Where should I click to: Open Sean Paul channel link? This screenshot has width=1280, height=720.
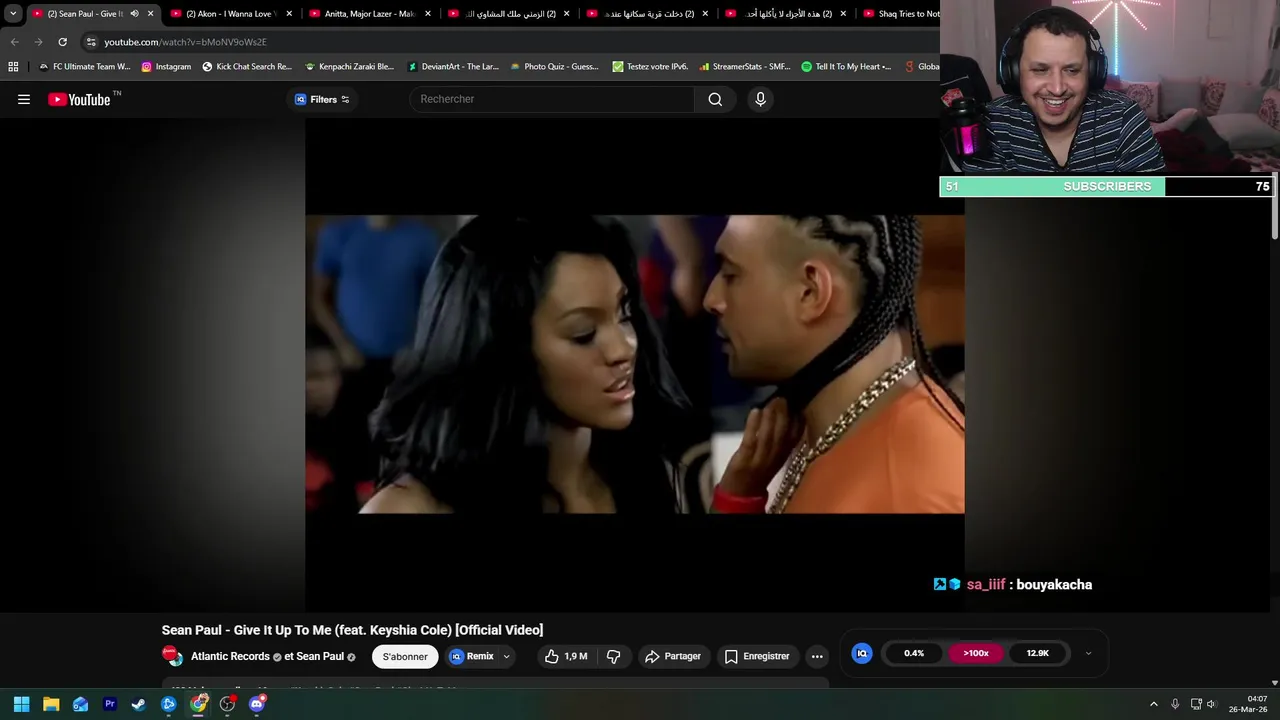click(320, 656)
